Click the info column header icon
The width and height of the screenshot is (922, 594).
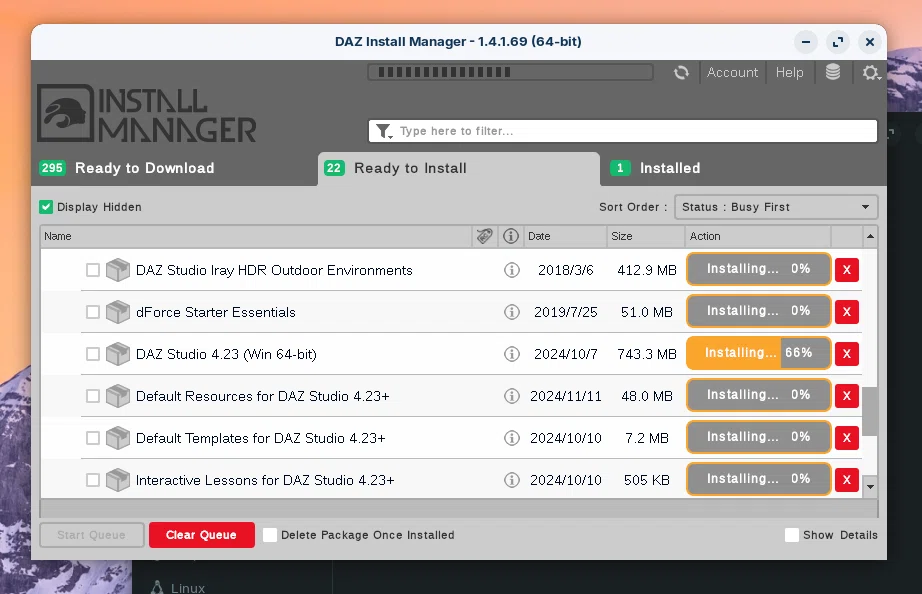pyautogui.click(x=511, y=236)
